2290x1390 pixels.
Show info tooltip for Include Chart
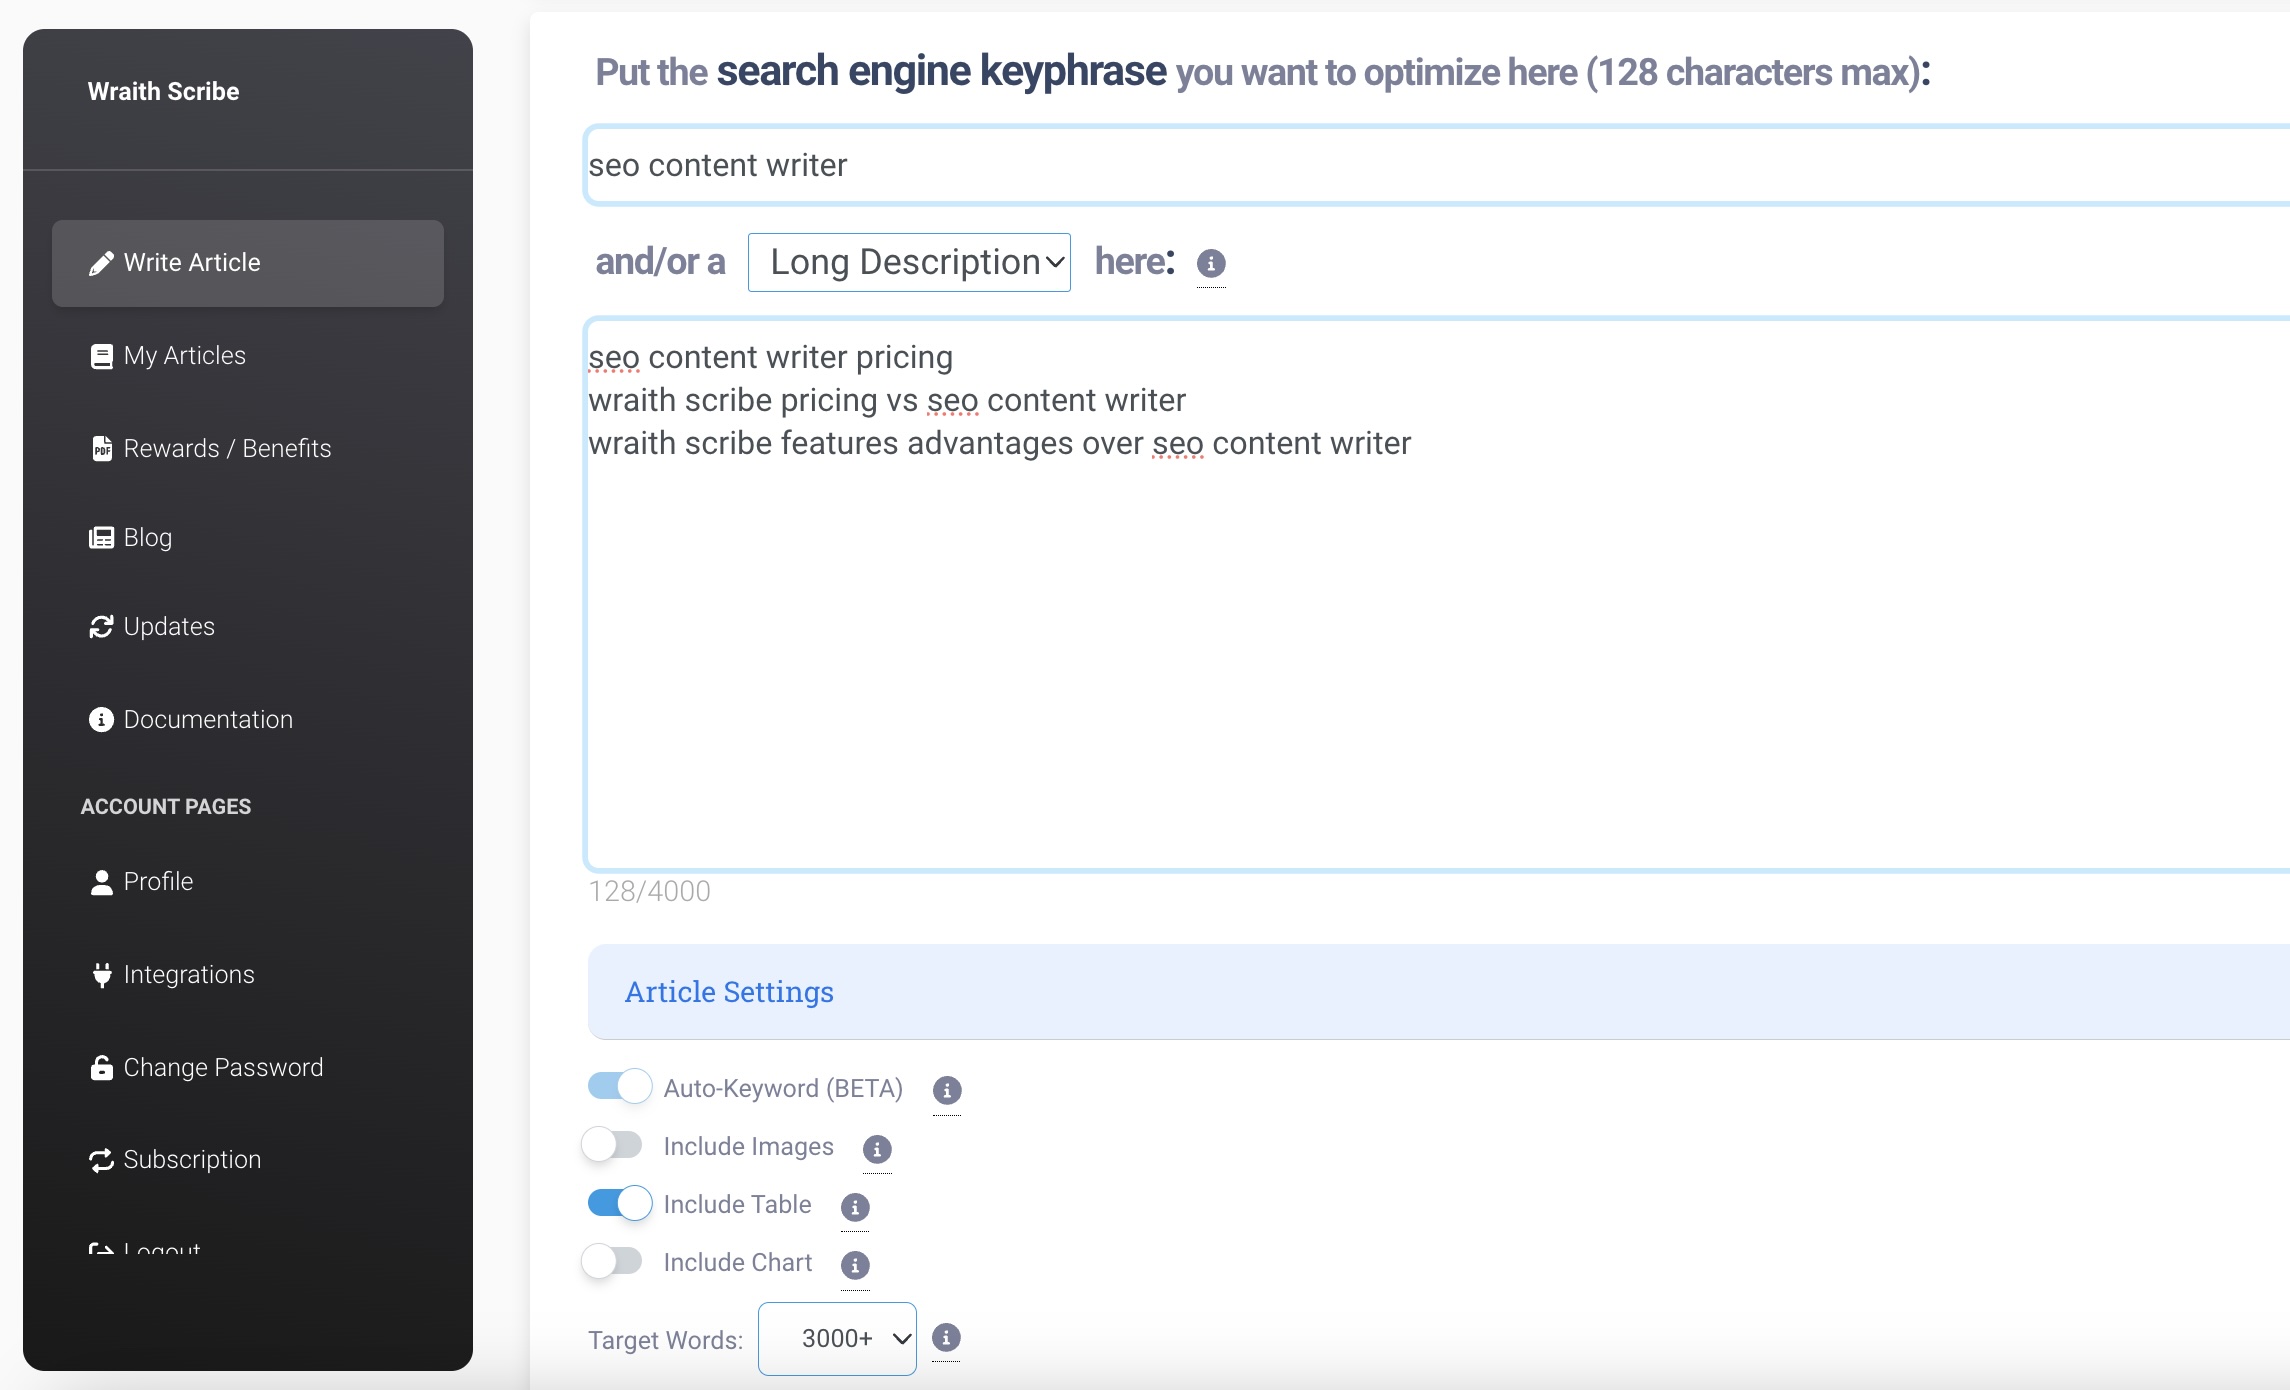(x=855, y=1265)
